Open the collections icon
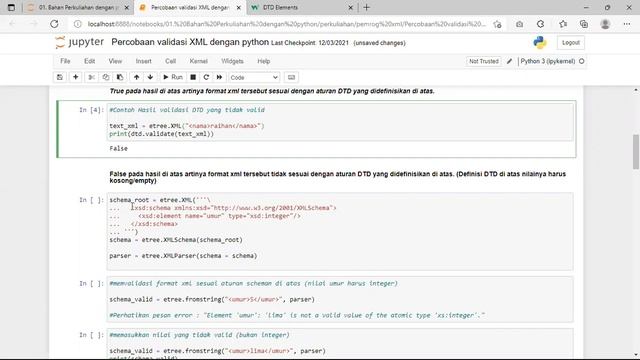640x360 pixels. click(x=584, y=24)
